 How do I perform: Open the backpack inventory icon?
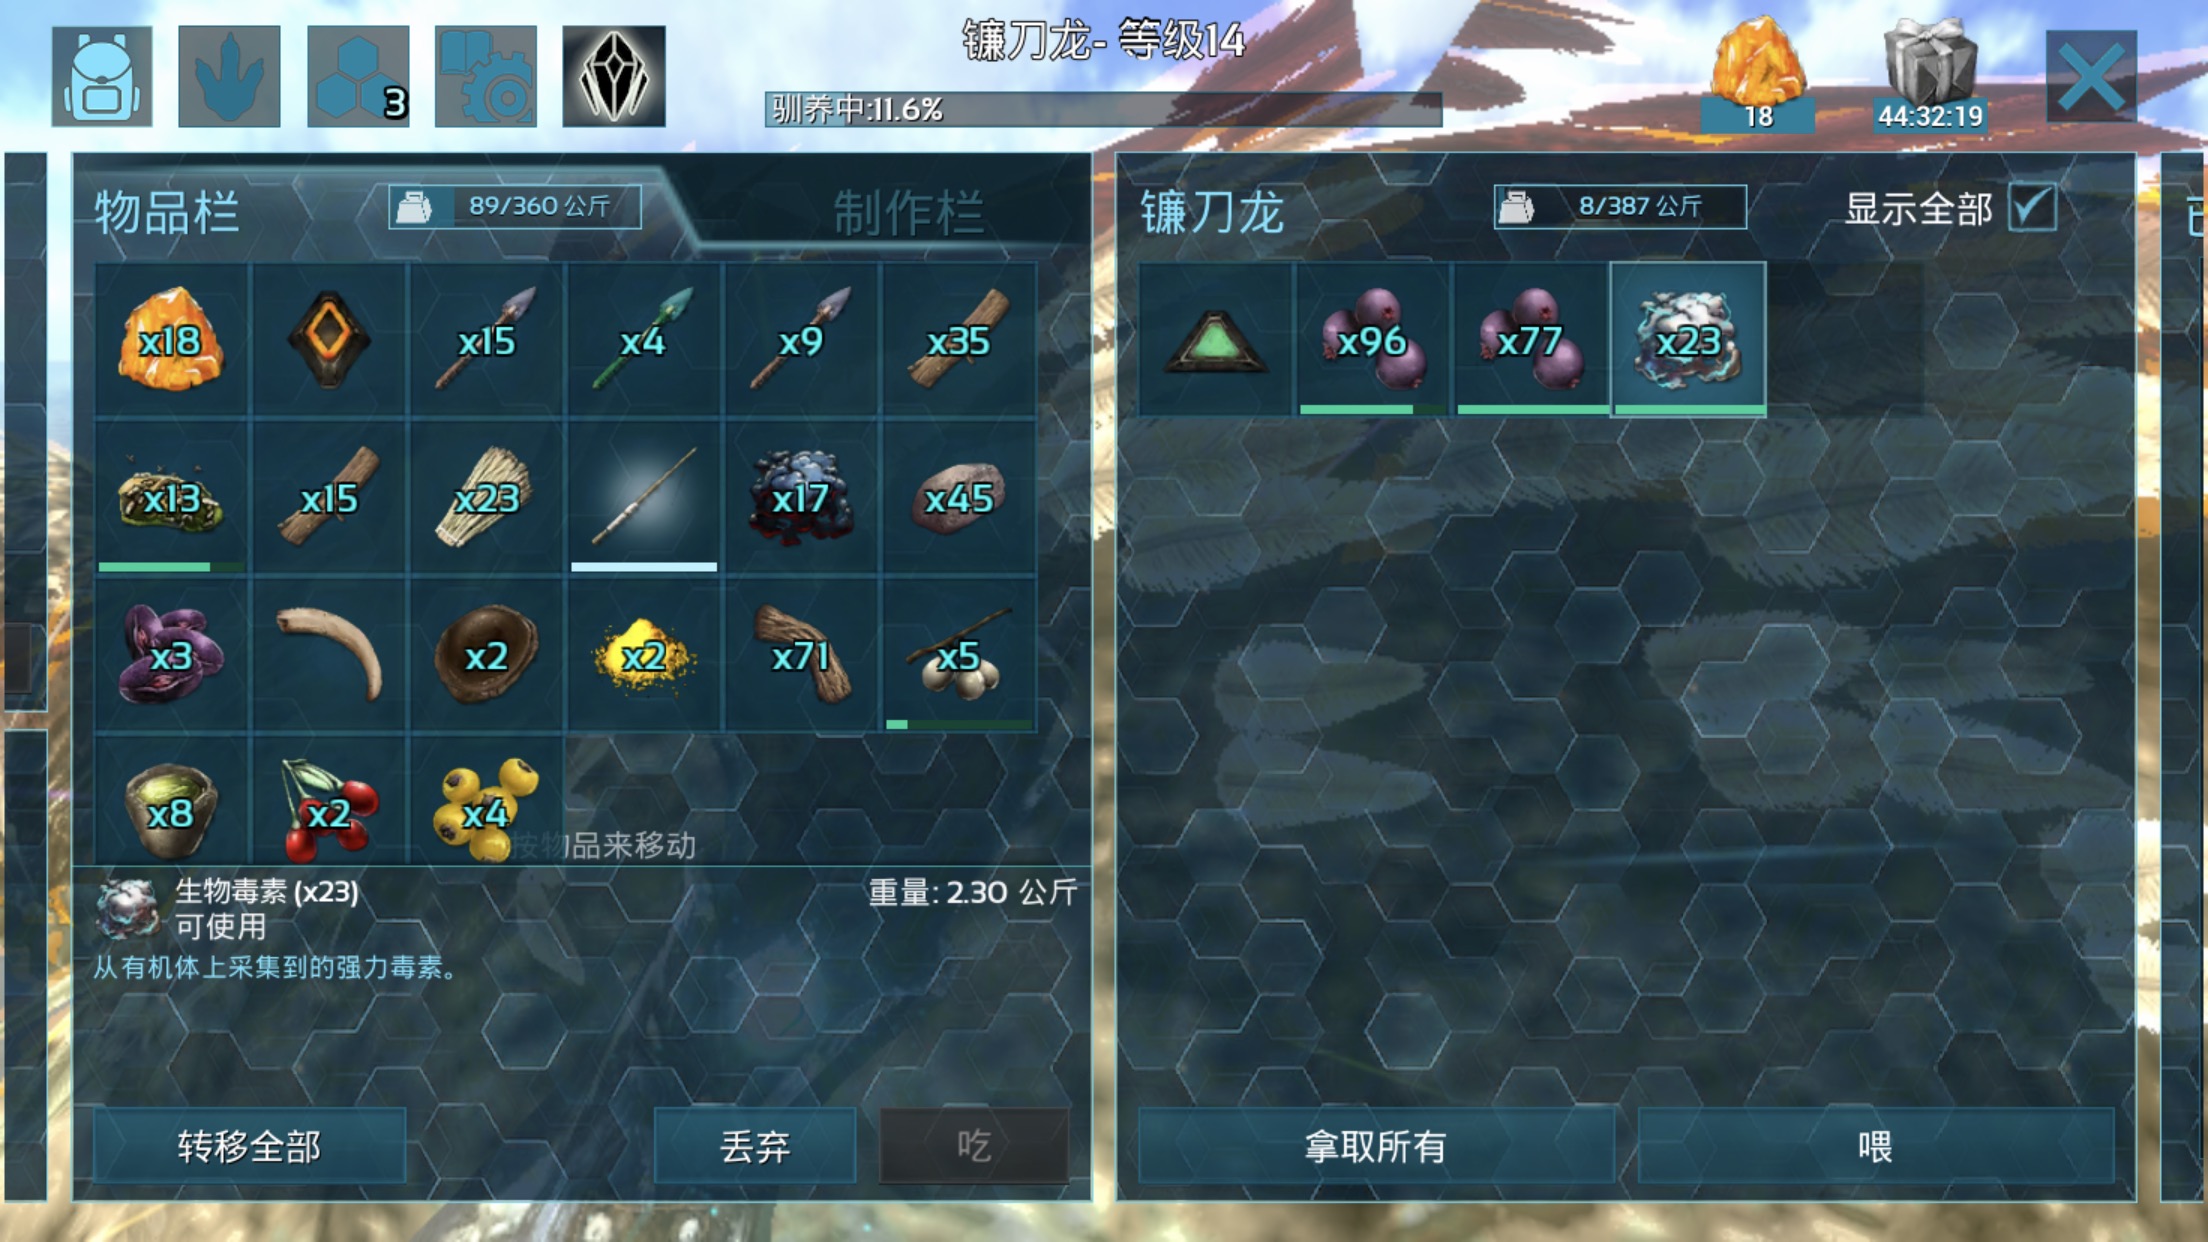[102, 77]
